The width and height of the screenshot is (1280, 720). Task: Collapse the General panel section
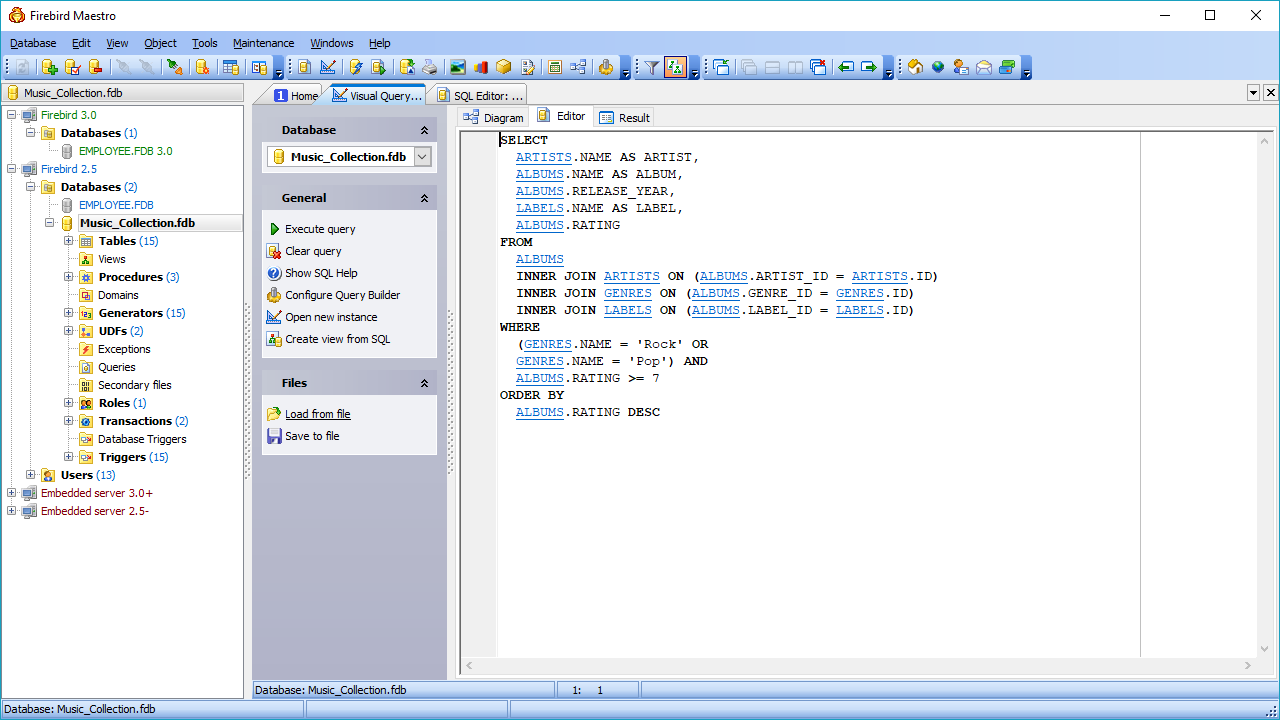tap(424, 198)
